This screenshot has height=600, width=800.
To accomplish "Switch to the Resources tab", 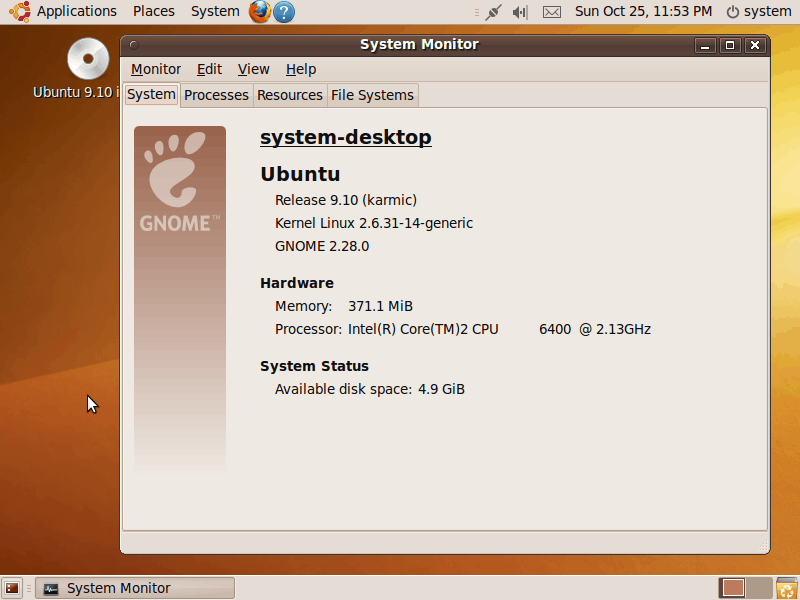I will click(x=290, y=95).
